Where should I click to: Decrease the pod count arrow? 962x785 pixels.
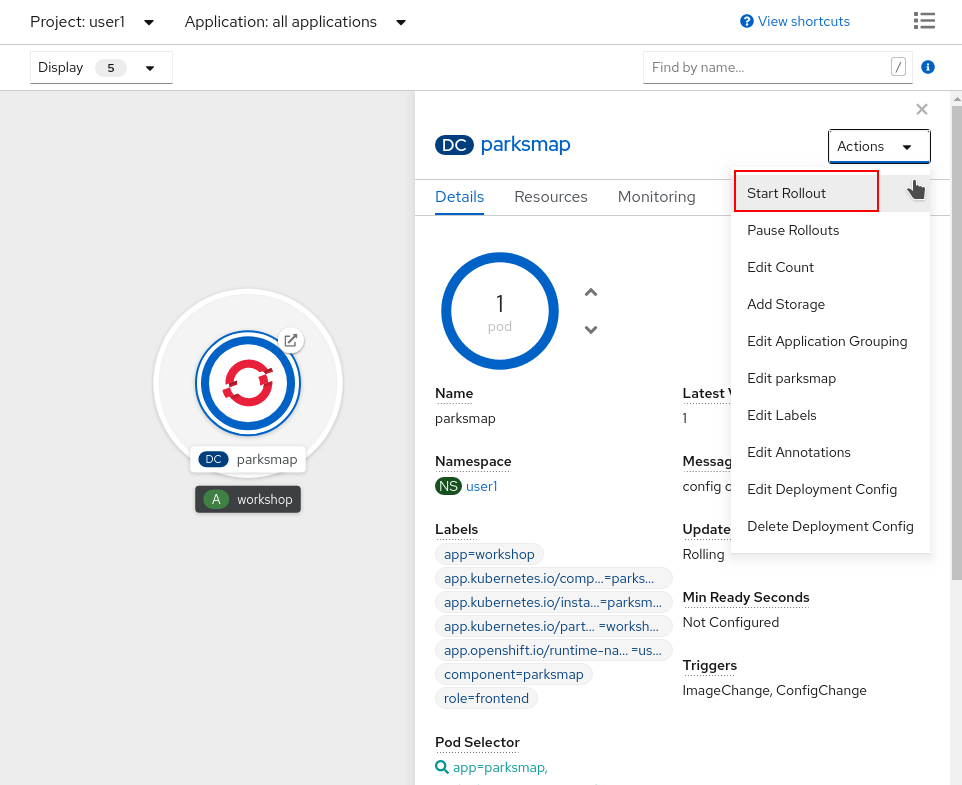tap(591, 329)
